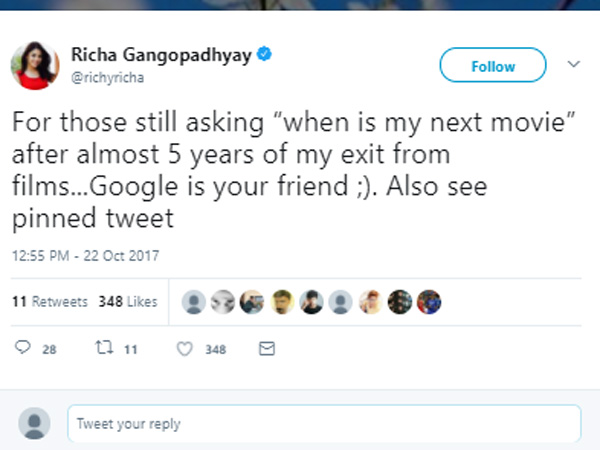Screen dimensions: 600x450
Task: Click the third liker avatar
Action: pyautogui.click(x=254, y=301)
